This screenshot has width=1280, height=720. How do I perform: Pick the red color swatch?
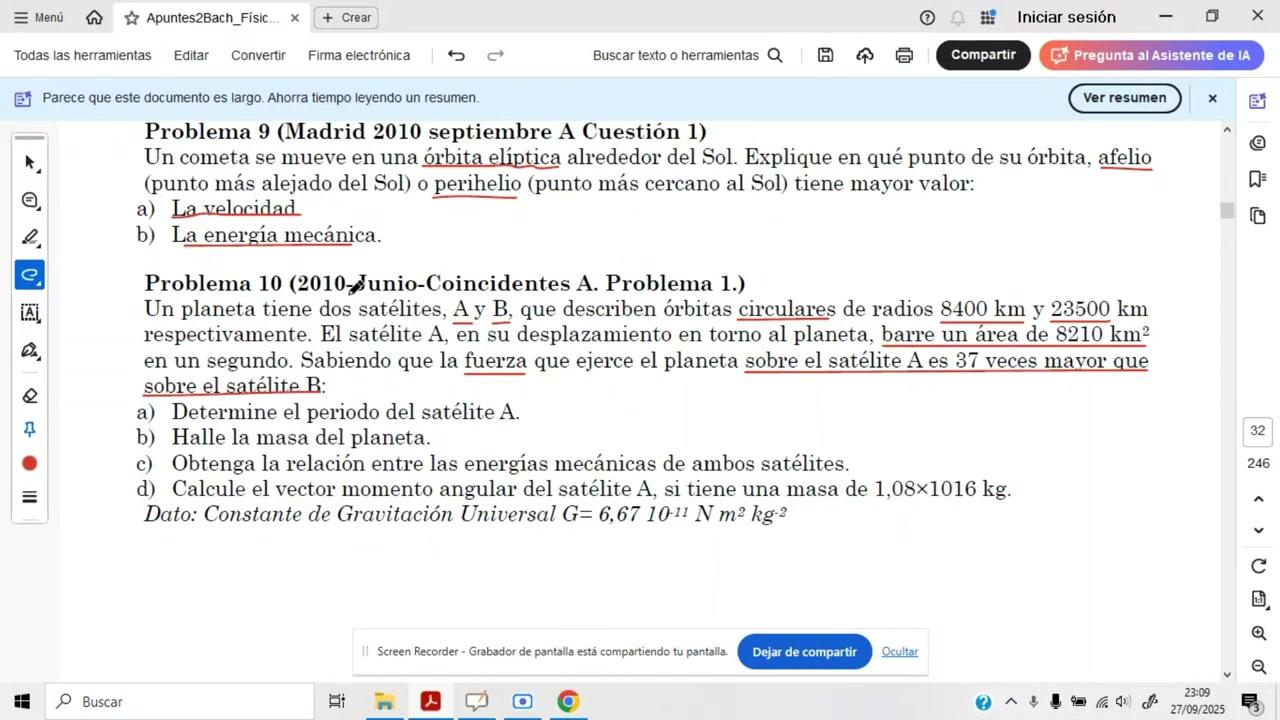pos(30,463)
